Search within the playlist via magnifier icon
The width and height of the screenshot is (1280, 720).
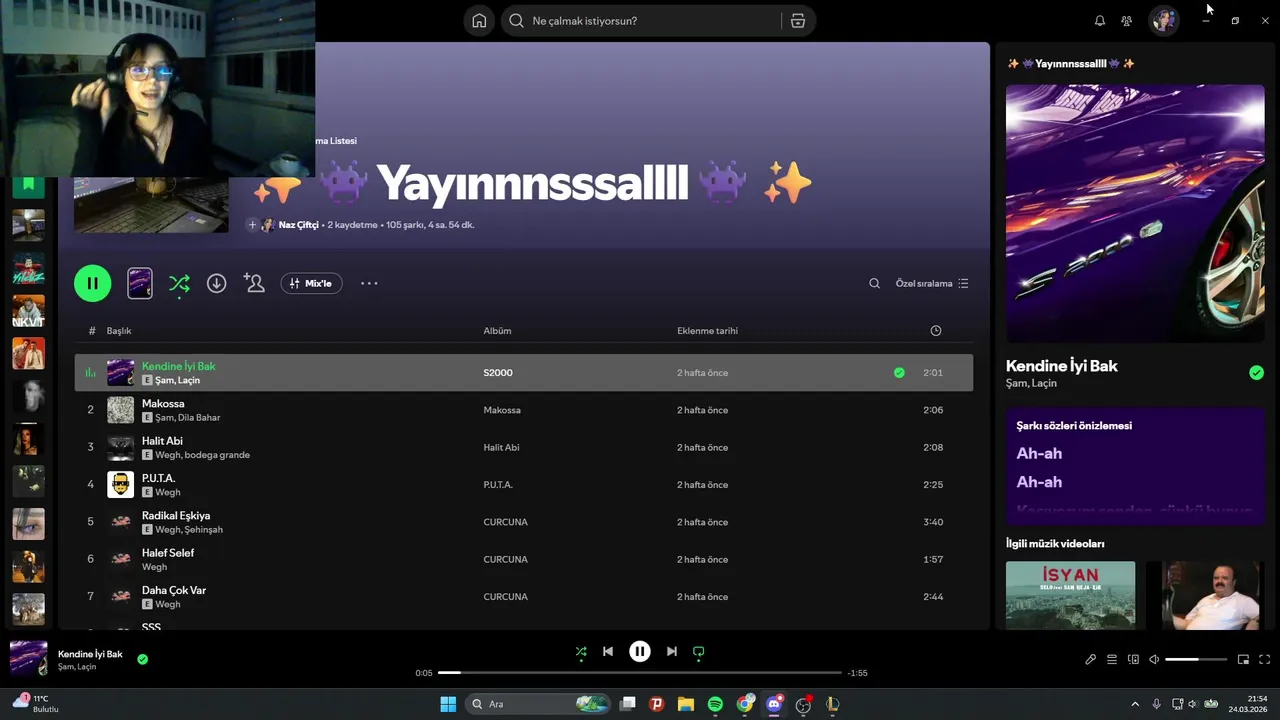[874, 283]
